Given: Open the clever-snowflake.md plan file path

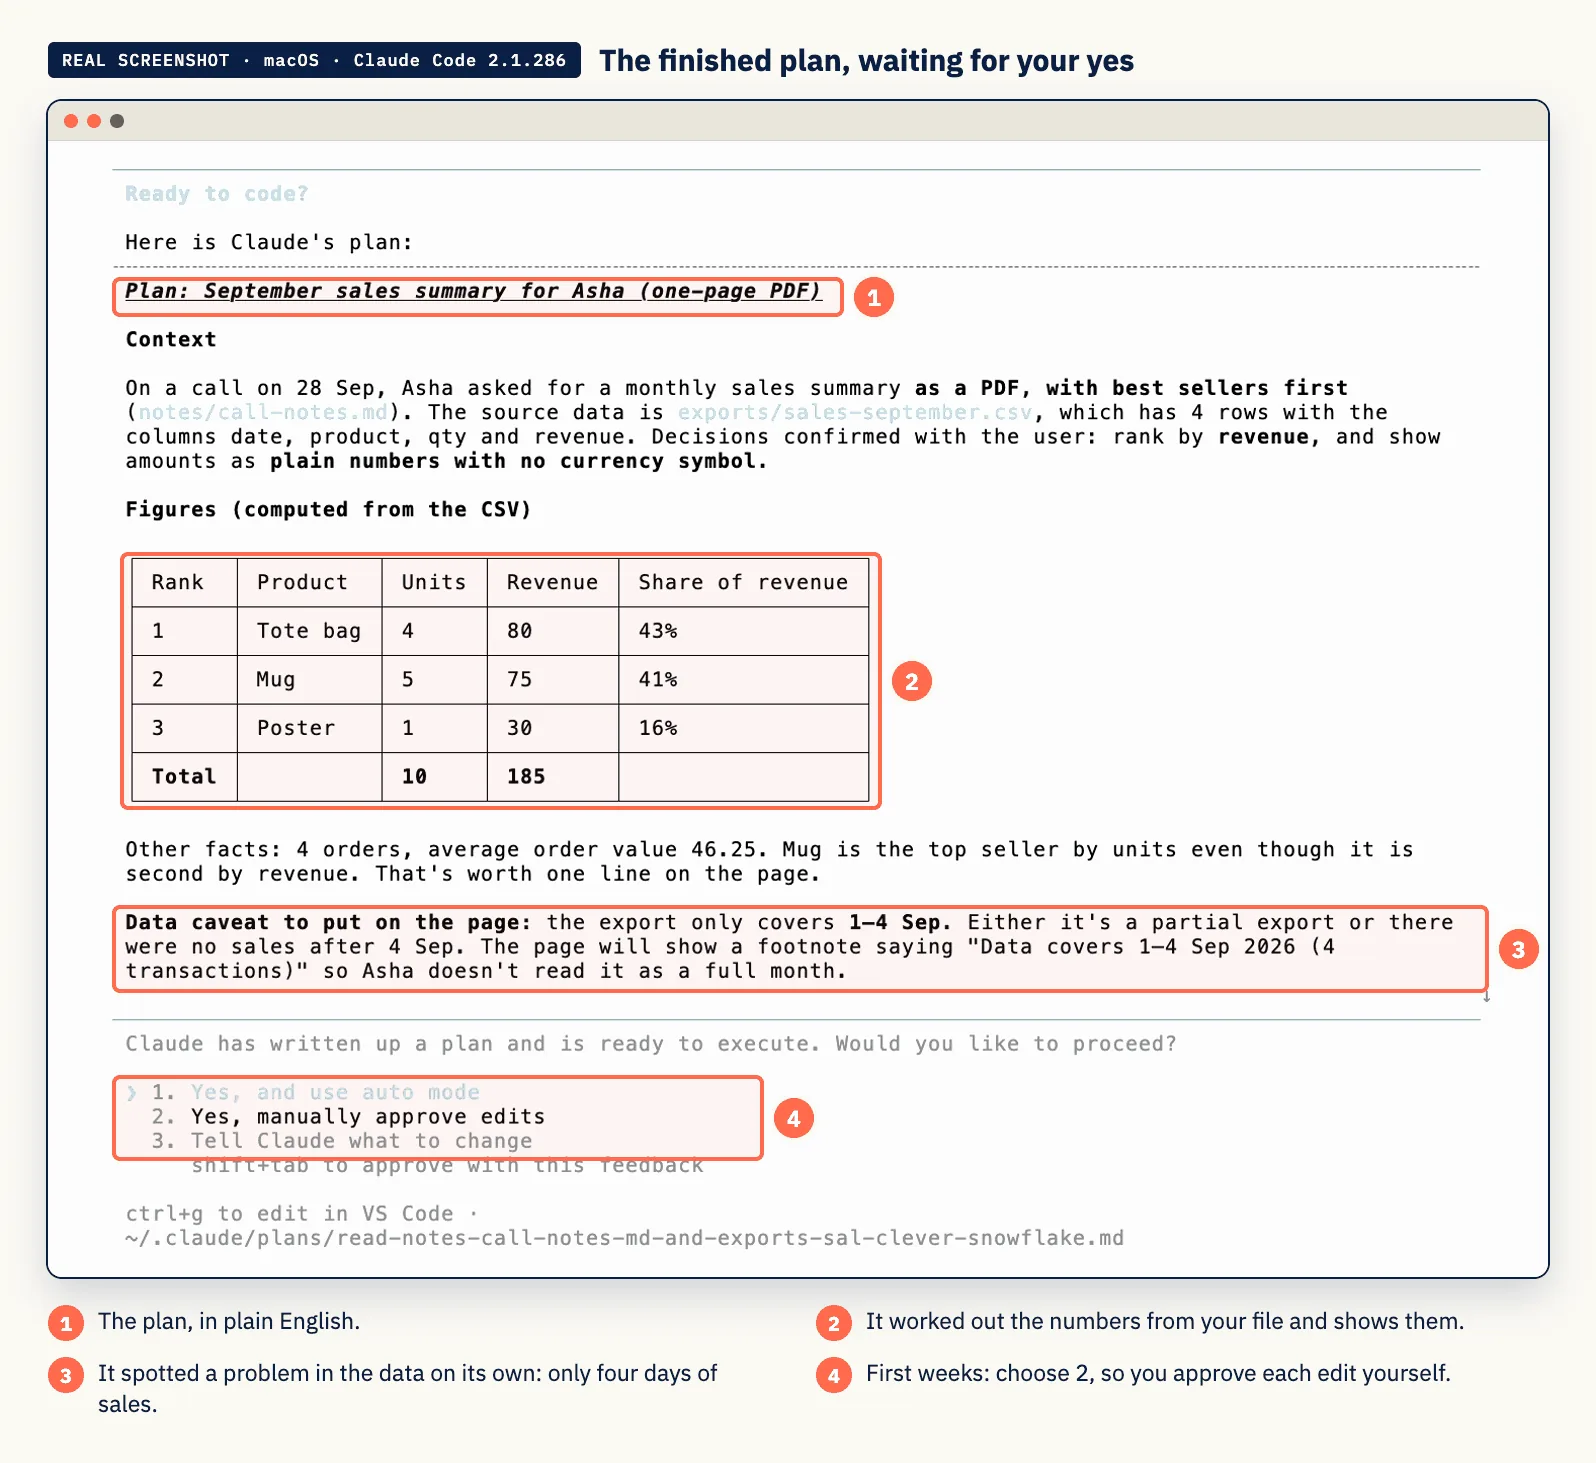Looking at the screenshot, I should pos(625,1238).
